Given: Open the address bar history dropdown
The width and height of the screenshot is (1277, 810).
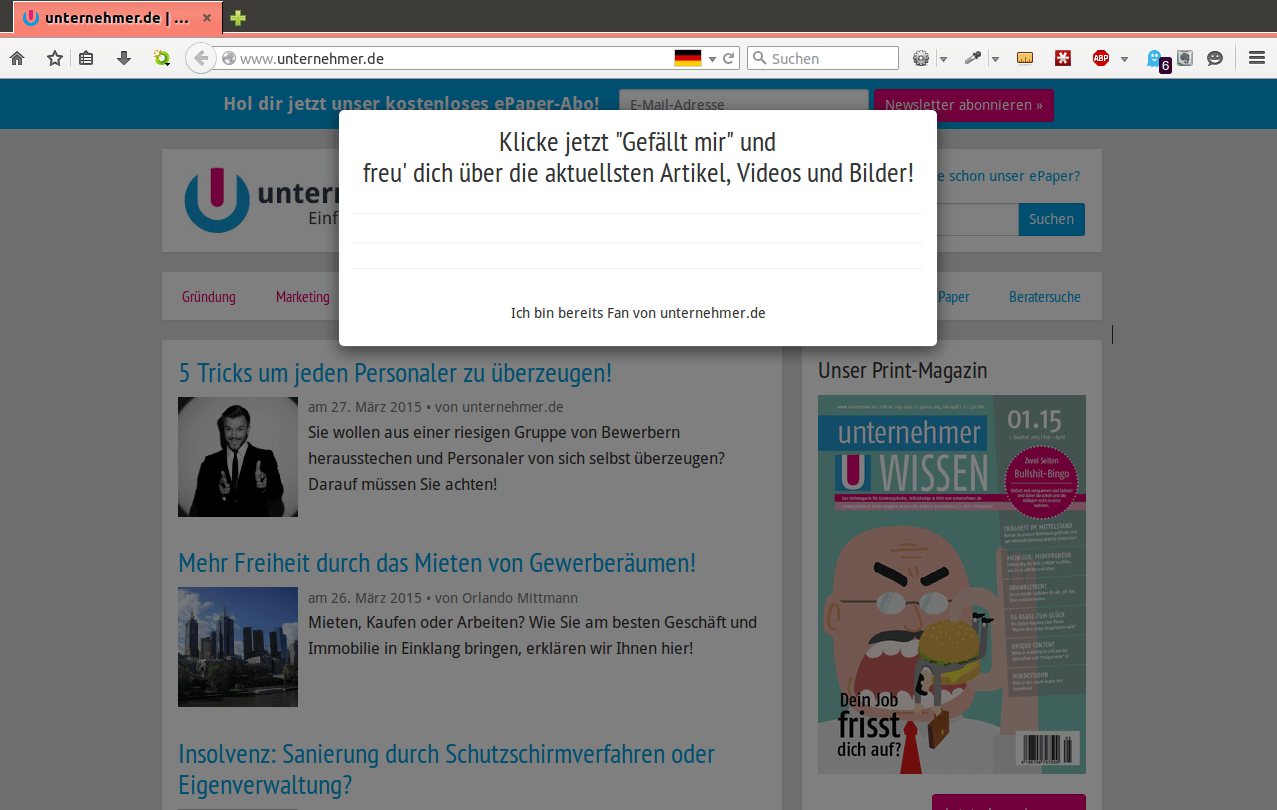Looking at the screenshot, I should [x=712, y=59].
